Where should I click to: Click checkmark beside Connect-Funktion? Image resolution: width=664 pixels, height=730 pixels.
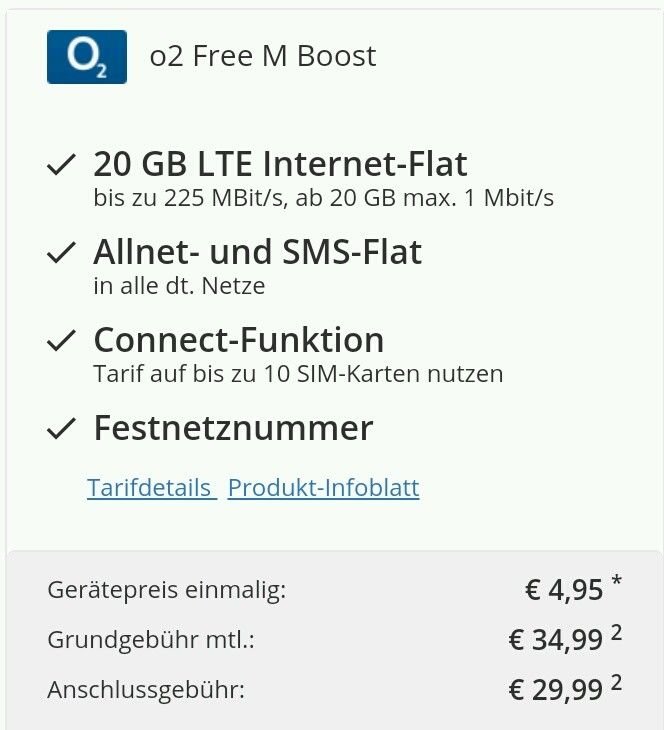[61, 340]
